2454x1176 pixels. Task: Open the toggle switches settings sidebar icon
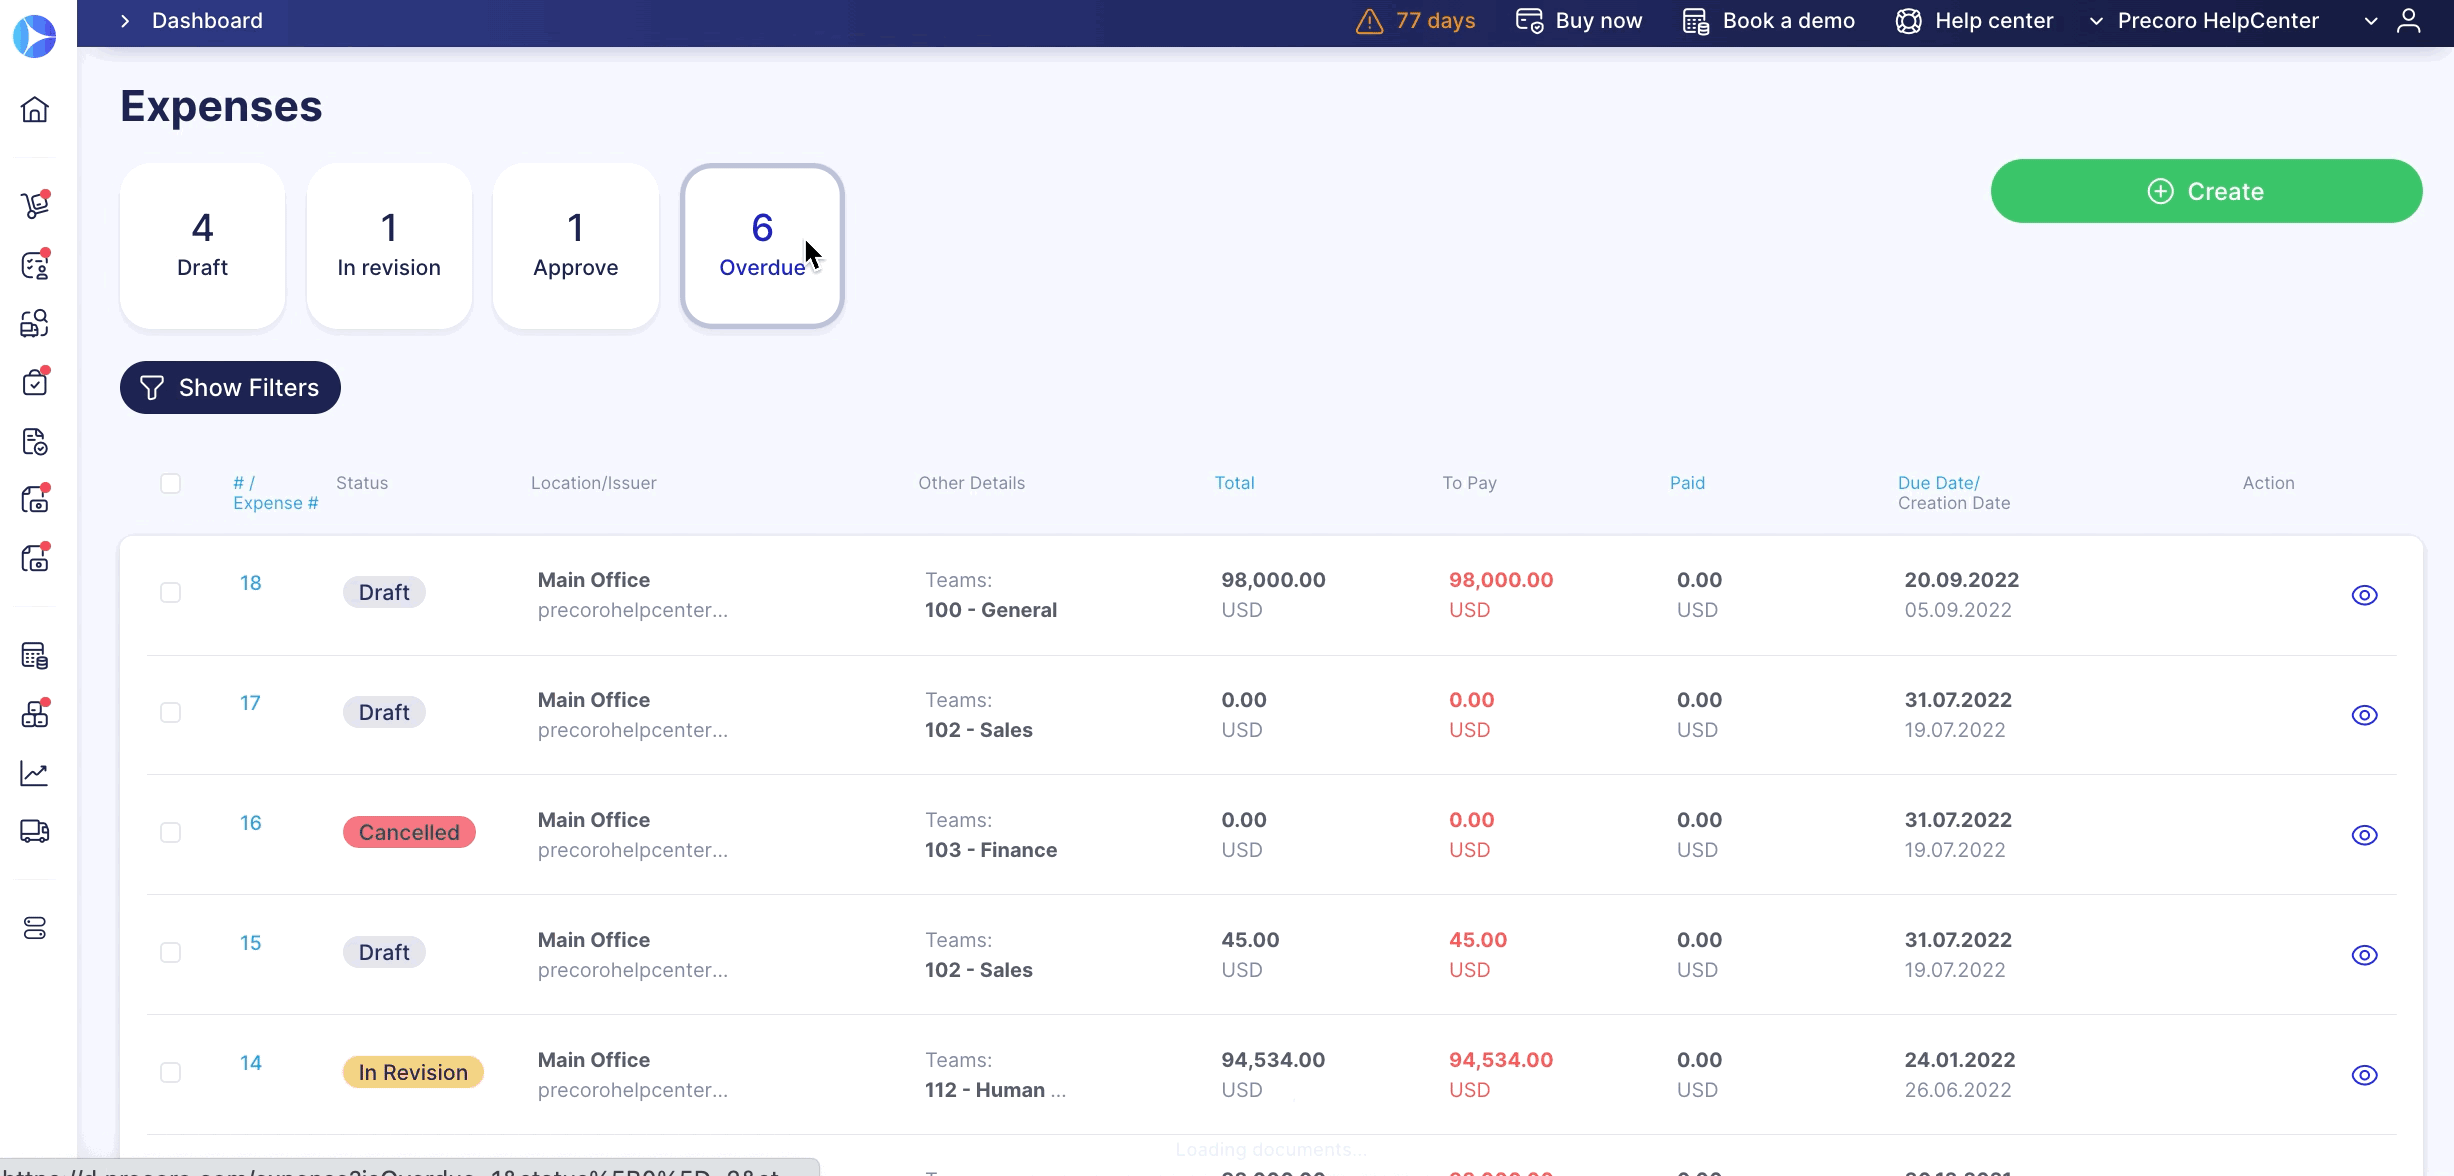tap(35, 928)
